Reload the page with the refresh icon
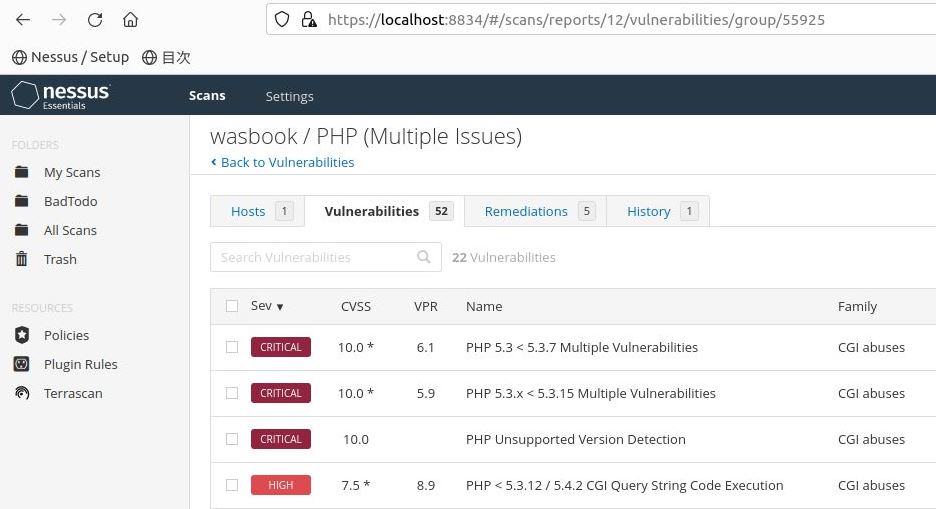The image size is (936, 509). (x=95, y=20)
